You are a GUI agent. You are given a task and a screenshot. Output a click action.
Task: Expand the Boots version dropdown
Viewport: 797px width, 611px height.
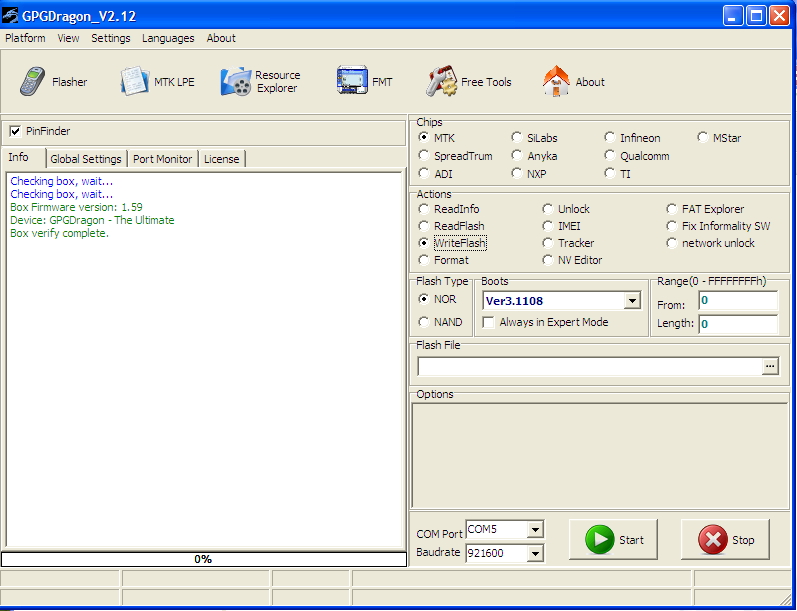tap(632, 301)
